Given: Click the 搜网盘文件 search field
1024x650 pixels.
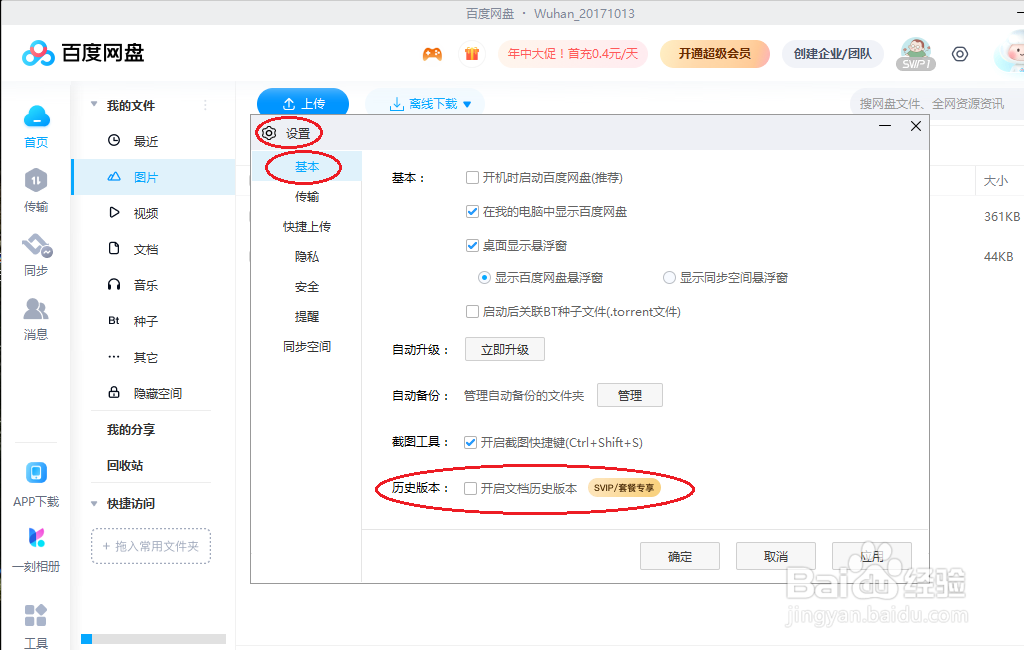Looking at the screenshot, I should coord(937,104).
